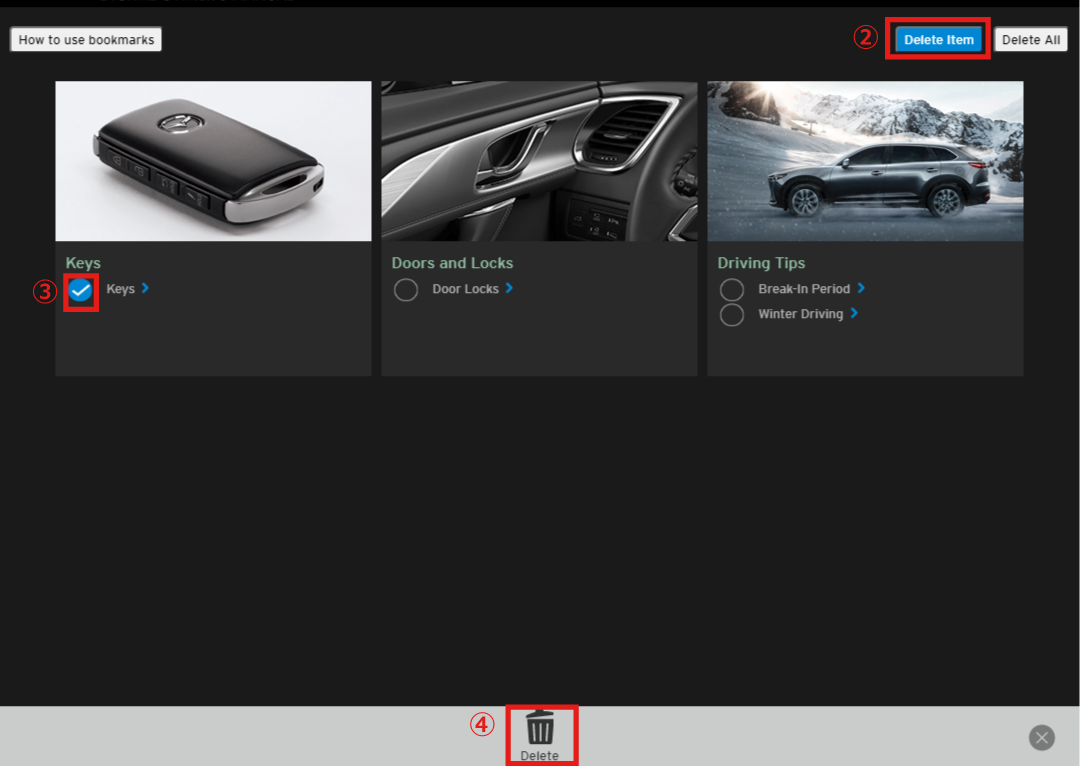Click the Winter Driving chevron arrow

pos(853,313)
